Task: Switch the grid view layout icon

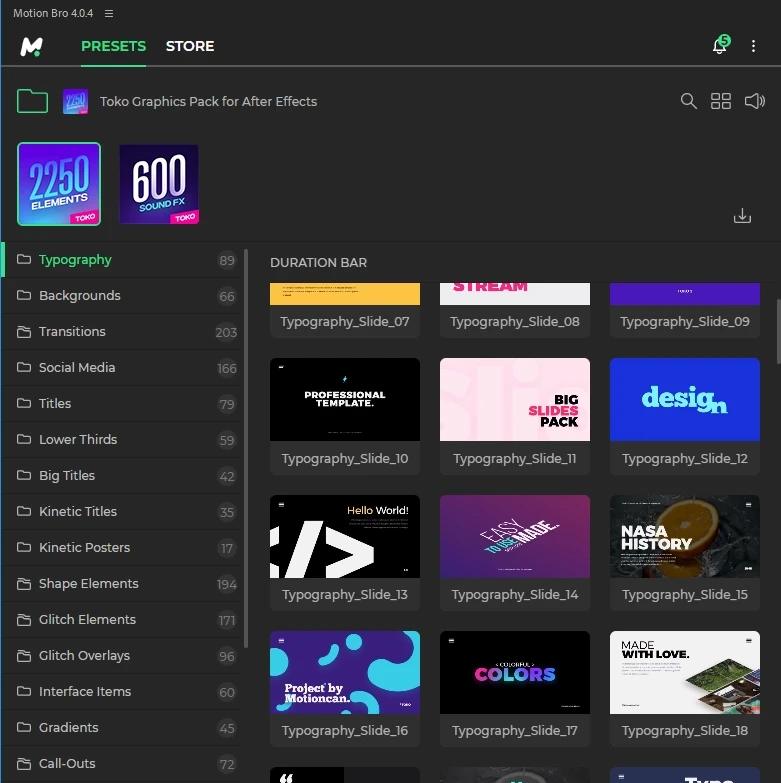Action: pyautogui.click(x=721, y=101)
